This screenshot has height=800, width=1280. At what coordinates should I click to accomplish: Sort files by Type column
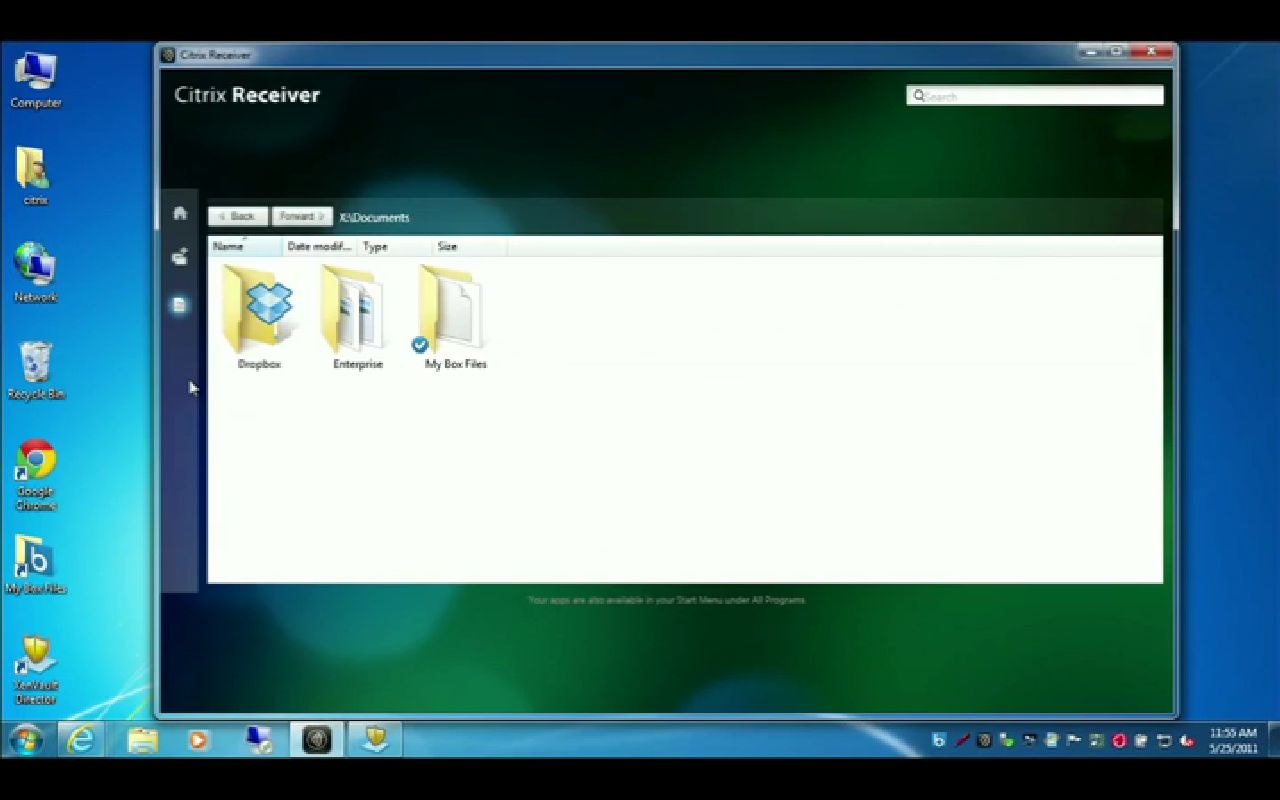[395, 246]
